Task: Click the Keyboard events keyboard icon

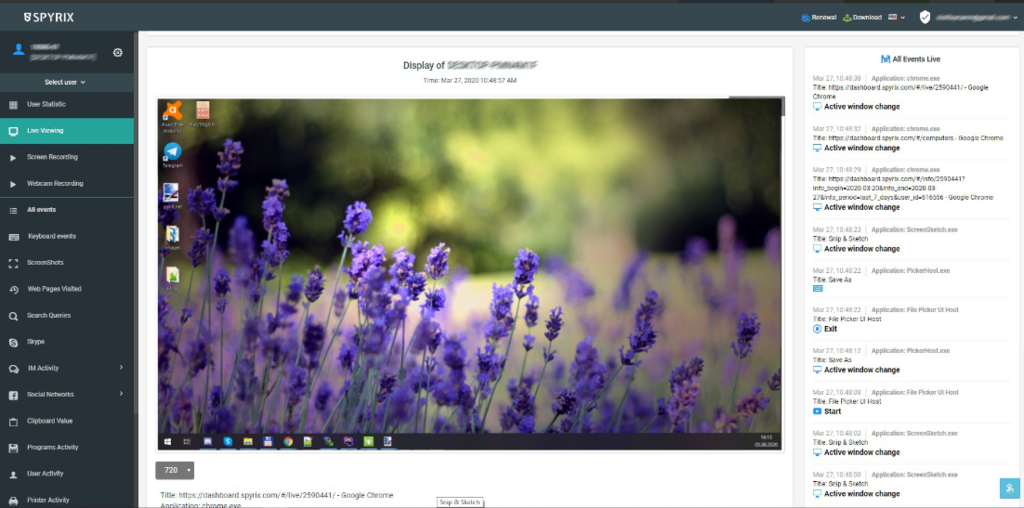Action: (x=14, y=237)
